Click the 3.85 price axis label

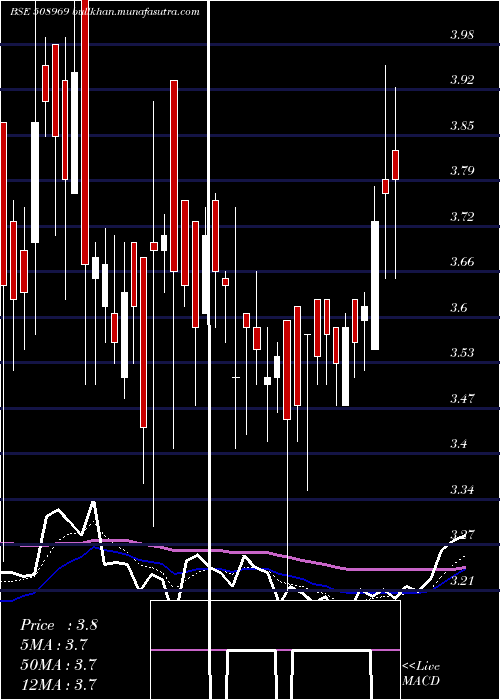(x=462, y=125)
